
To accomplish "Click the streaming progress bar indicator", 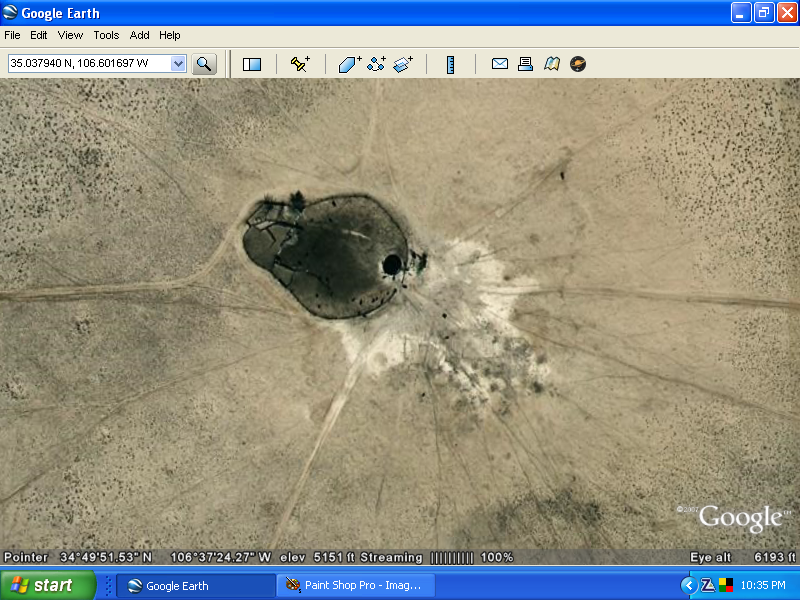I will tap(452, 558).
